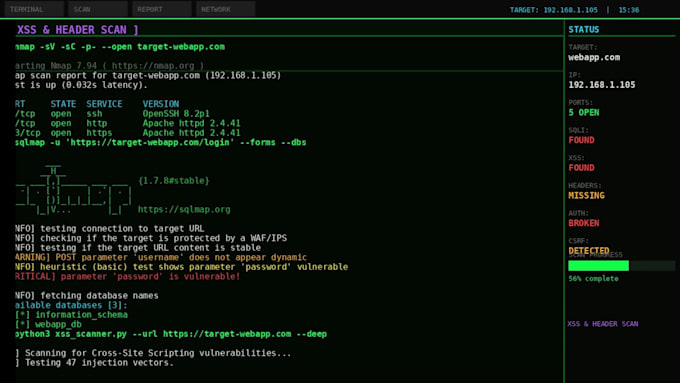680x383 pixels.
Task: Click the HEADERS MISSING status value
Action: coord(586,196)
